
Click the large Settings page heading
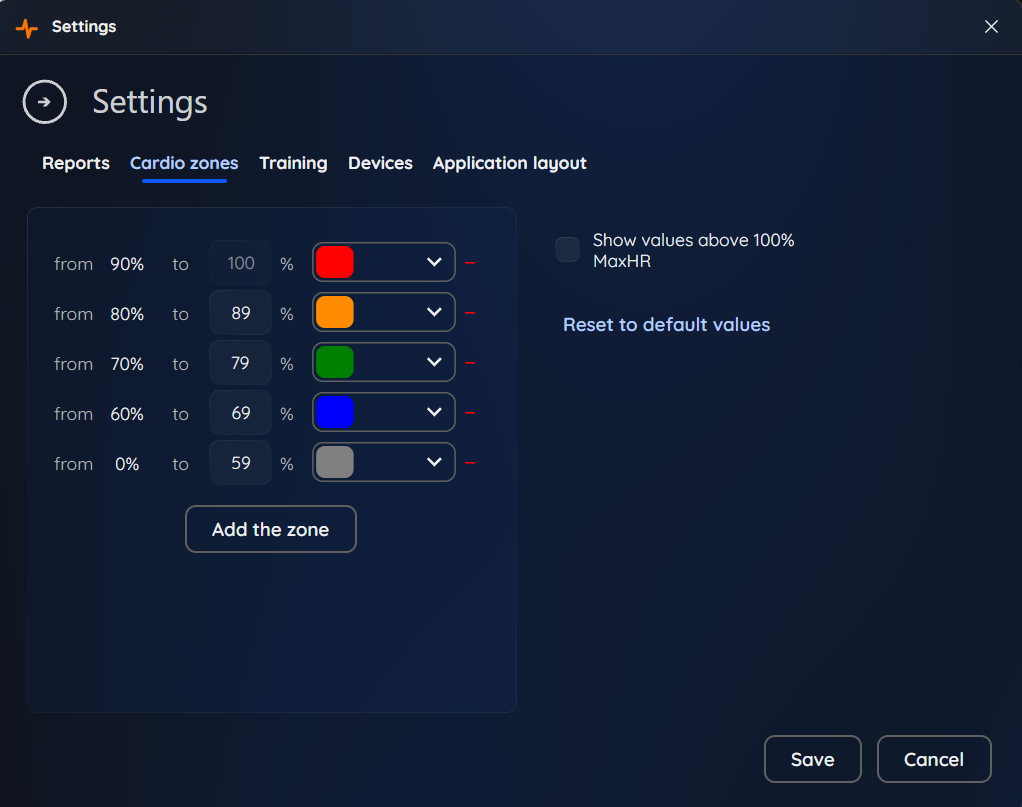tap(150, 102)
